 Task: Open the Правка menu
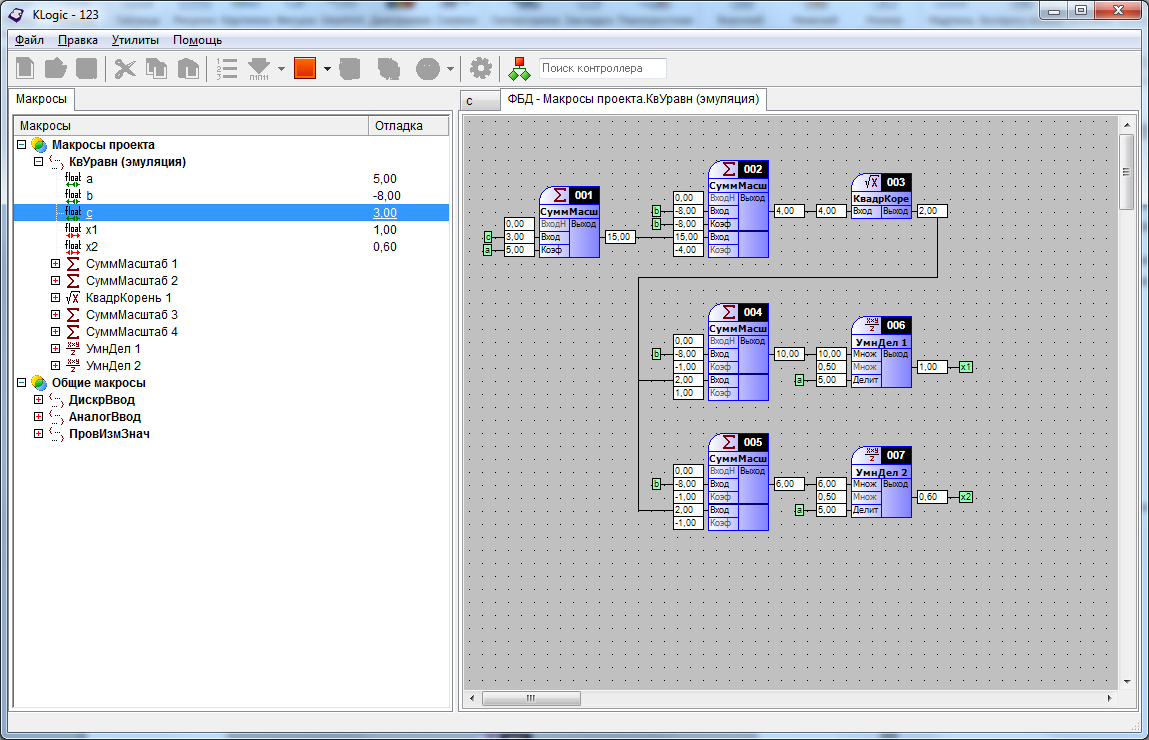pos(78,40)
